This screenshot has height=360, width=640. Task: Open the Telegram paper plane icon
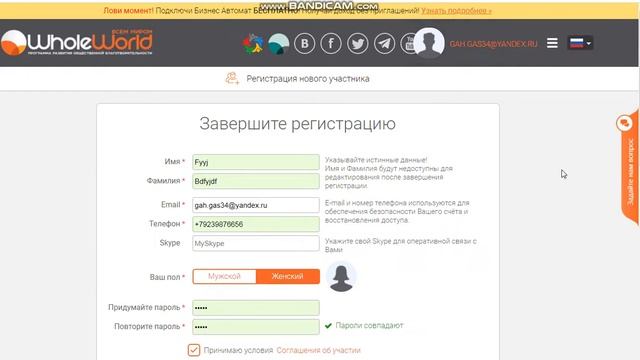point(384,43)
